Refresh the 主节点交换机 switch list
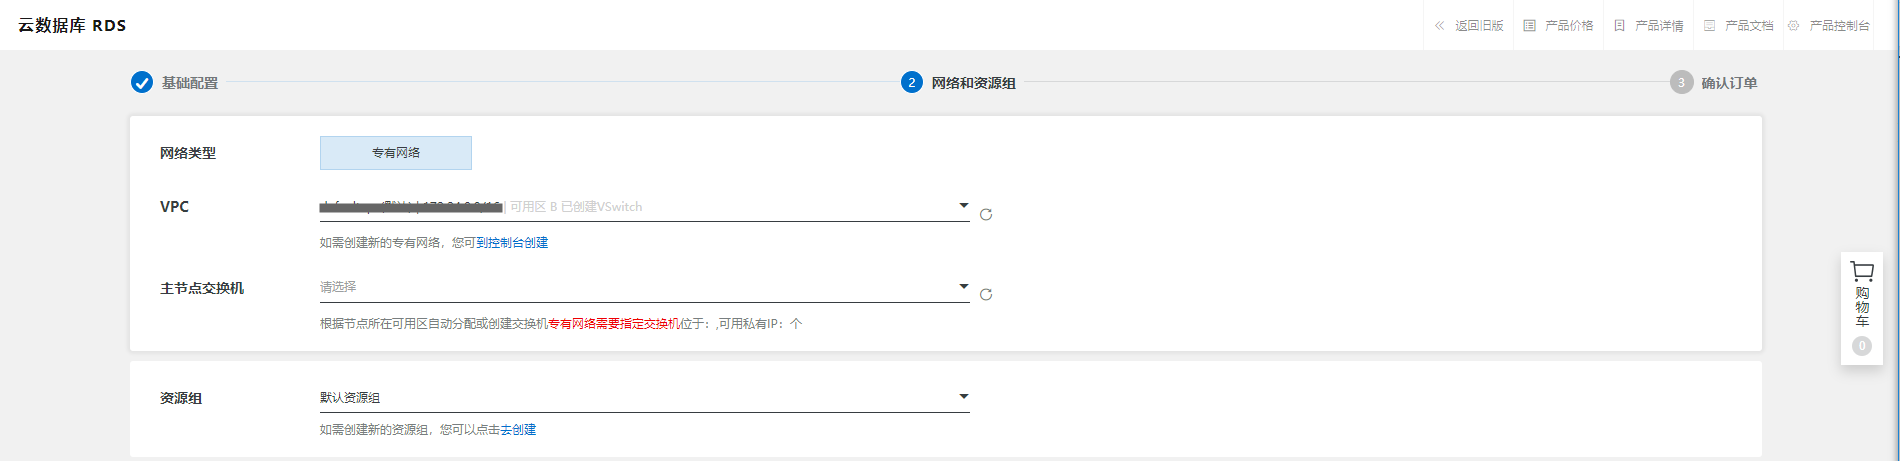Image resolution: width=1900 pixels, height=461 pixels. 986,294
